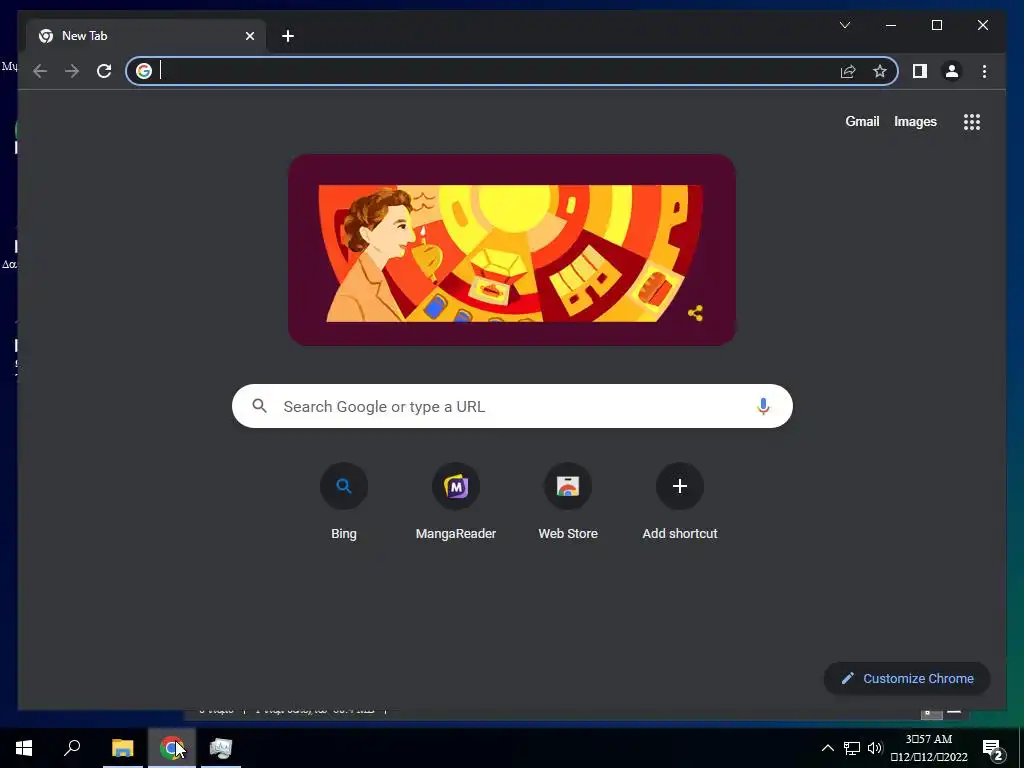Open a new tab with plus button
1024x768 pixels.
tap(288, 36)
